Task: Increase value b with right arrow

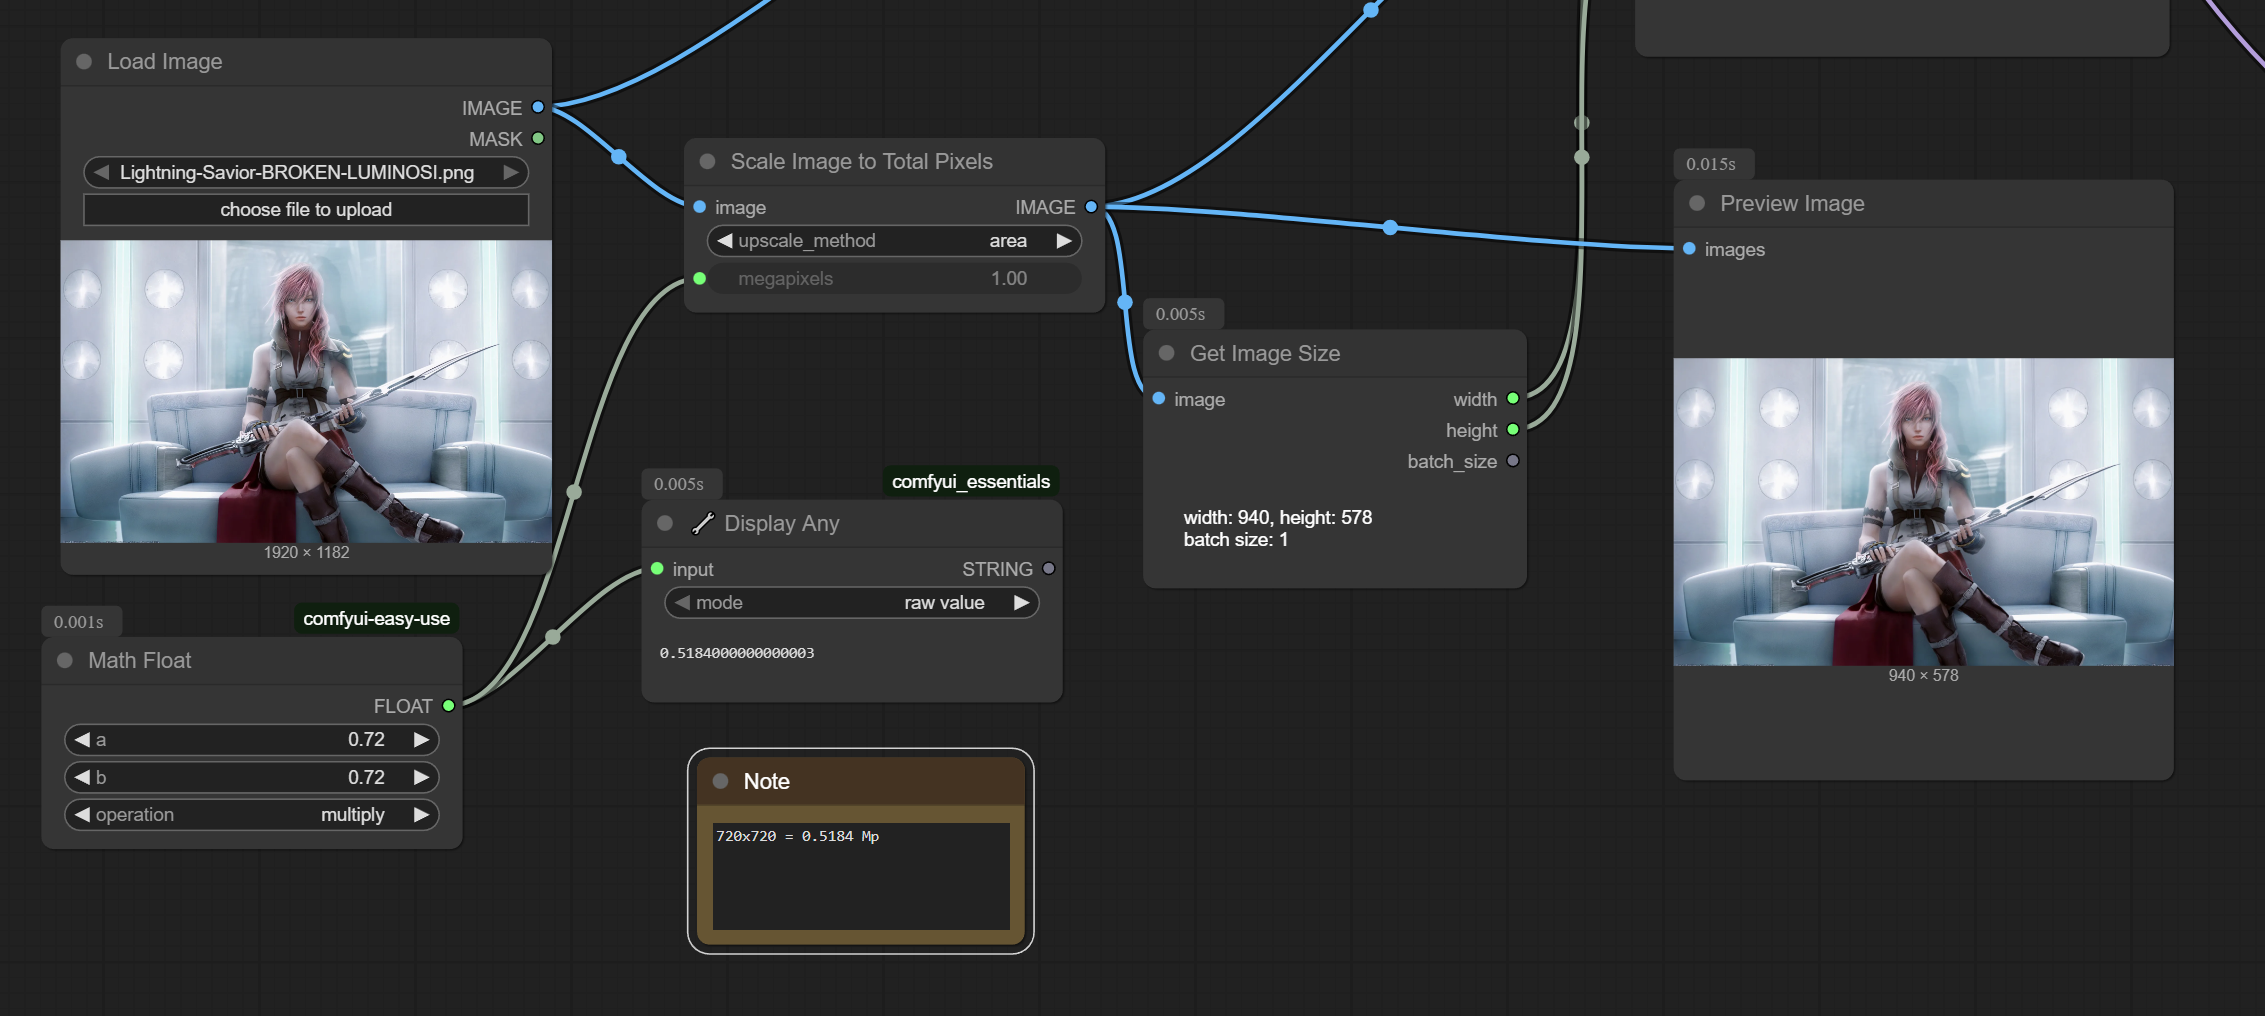Action: click(421, 778)
